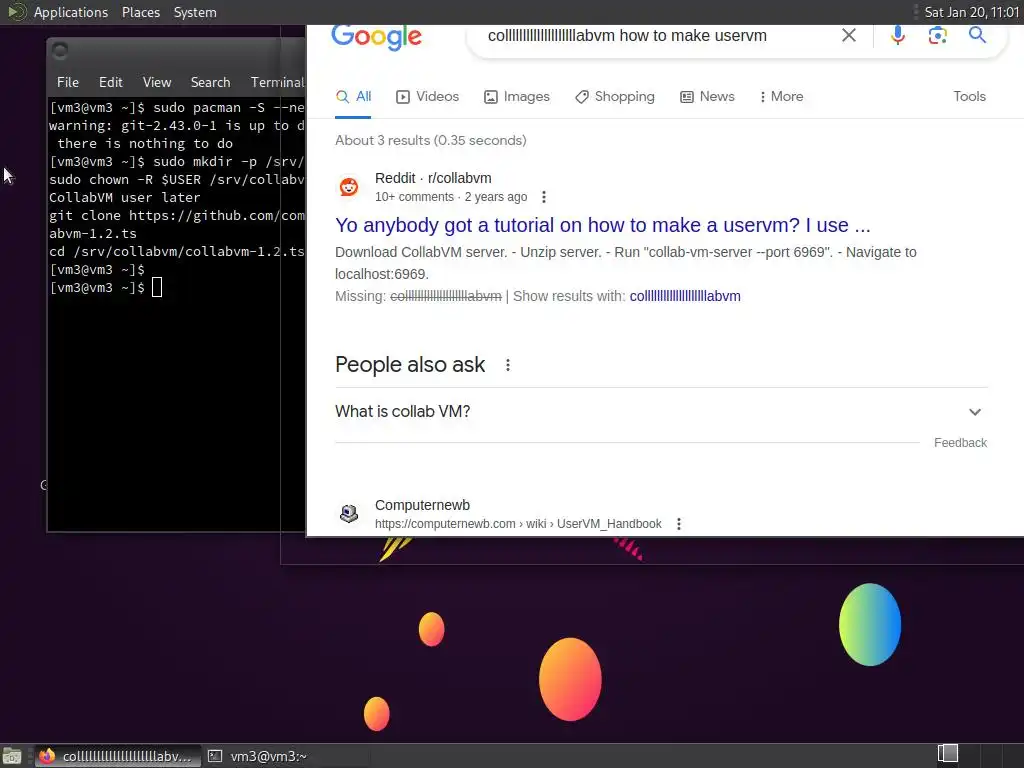Screen dimensions: 1024x768
Task: Open options dots beside Reddit result
Action: pos(544,197)
